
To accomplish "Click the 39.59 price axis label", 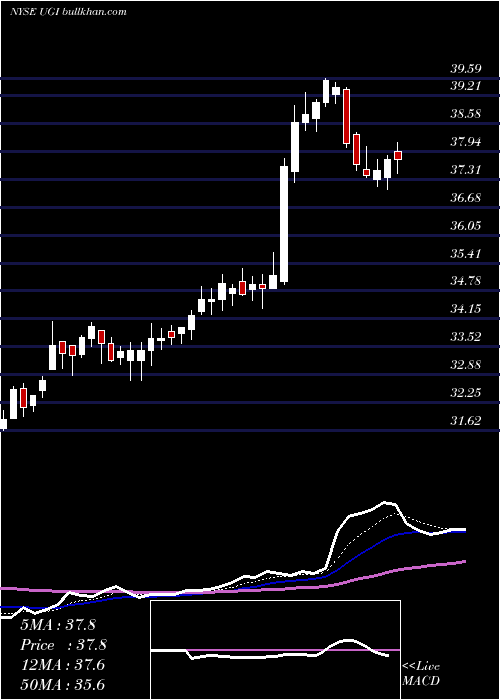I will [465, 69].
